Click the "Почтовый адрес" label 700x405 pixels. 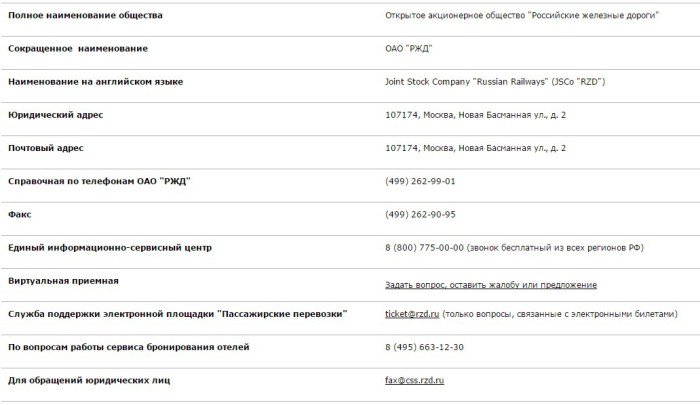click(46, 148)
